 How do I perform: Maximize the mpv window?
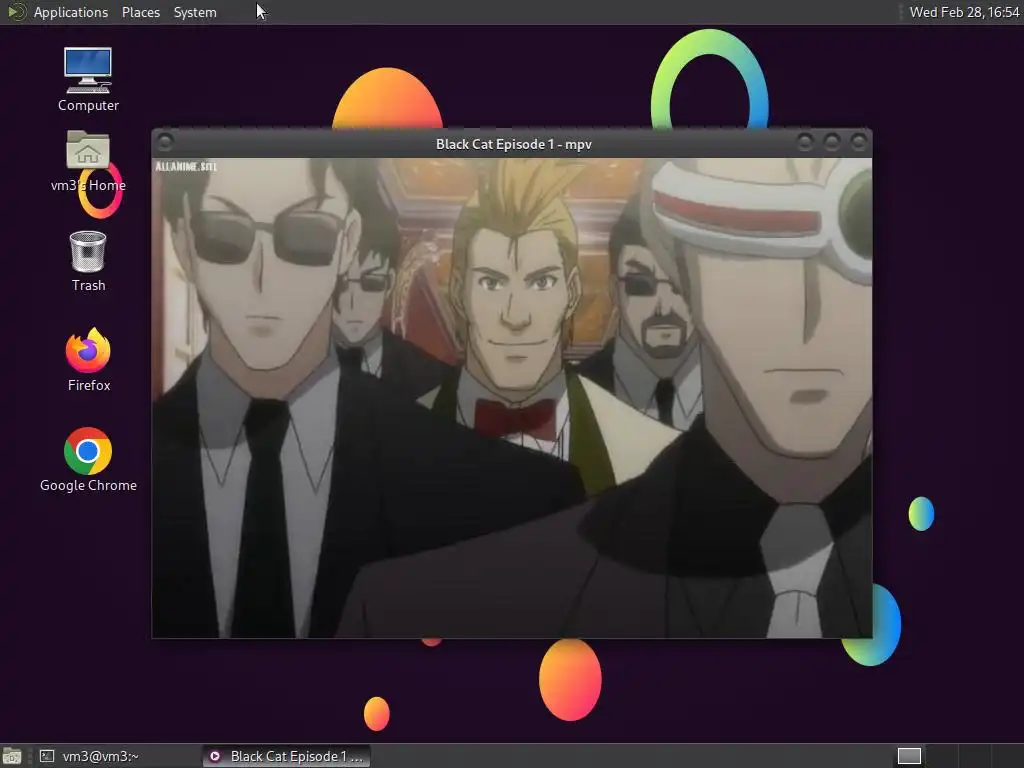click(x=831, y=142)
